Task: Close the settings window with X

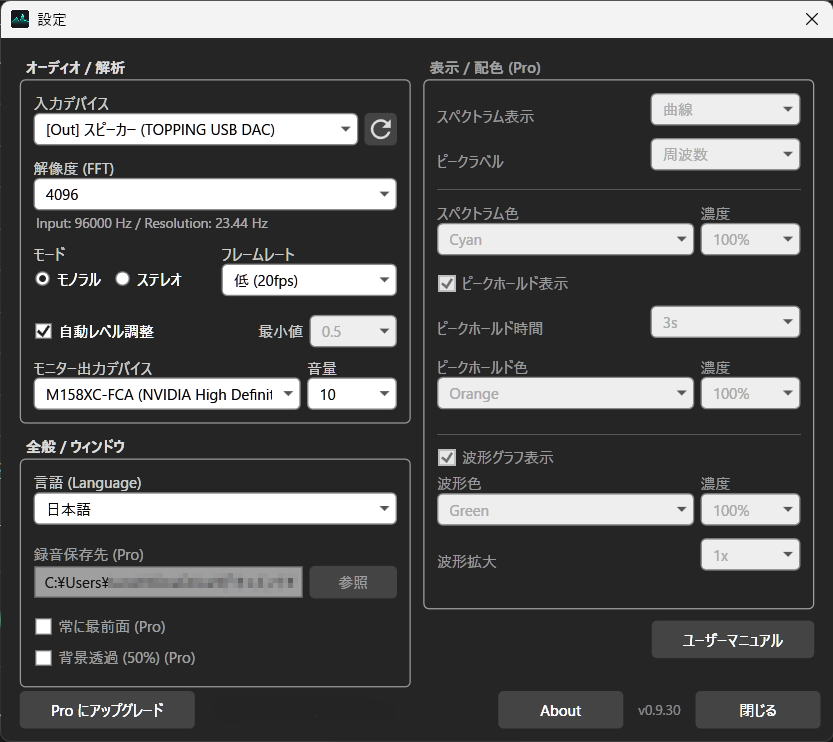Action: (811, 19)
